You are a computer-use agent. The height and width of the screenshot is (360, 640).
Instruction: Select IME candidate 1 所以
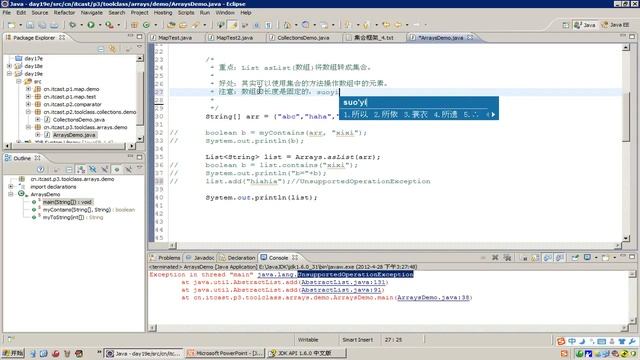(356, 115)
